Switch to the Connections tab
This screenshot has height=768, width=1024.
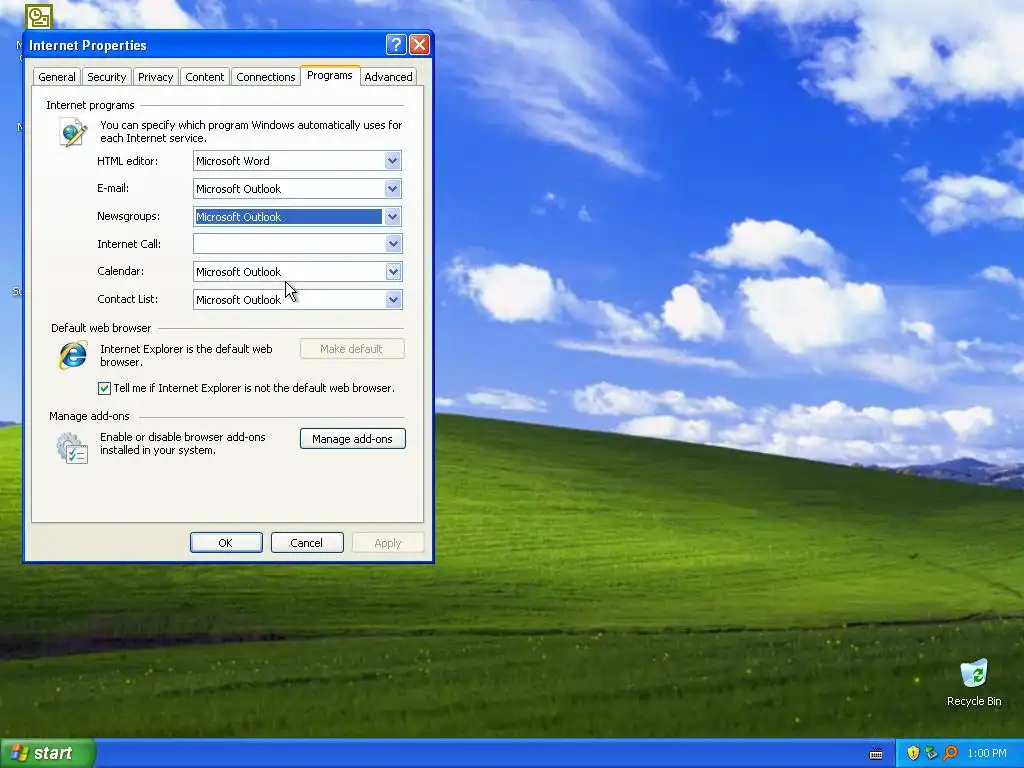click(266, 77)
